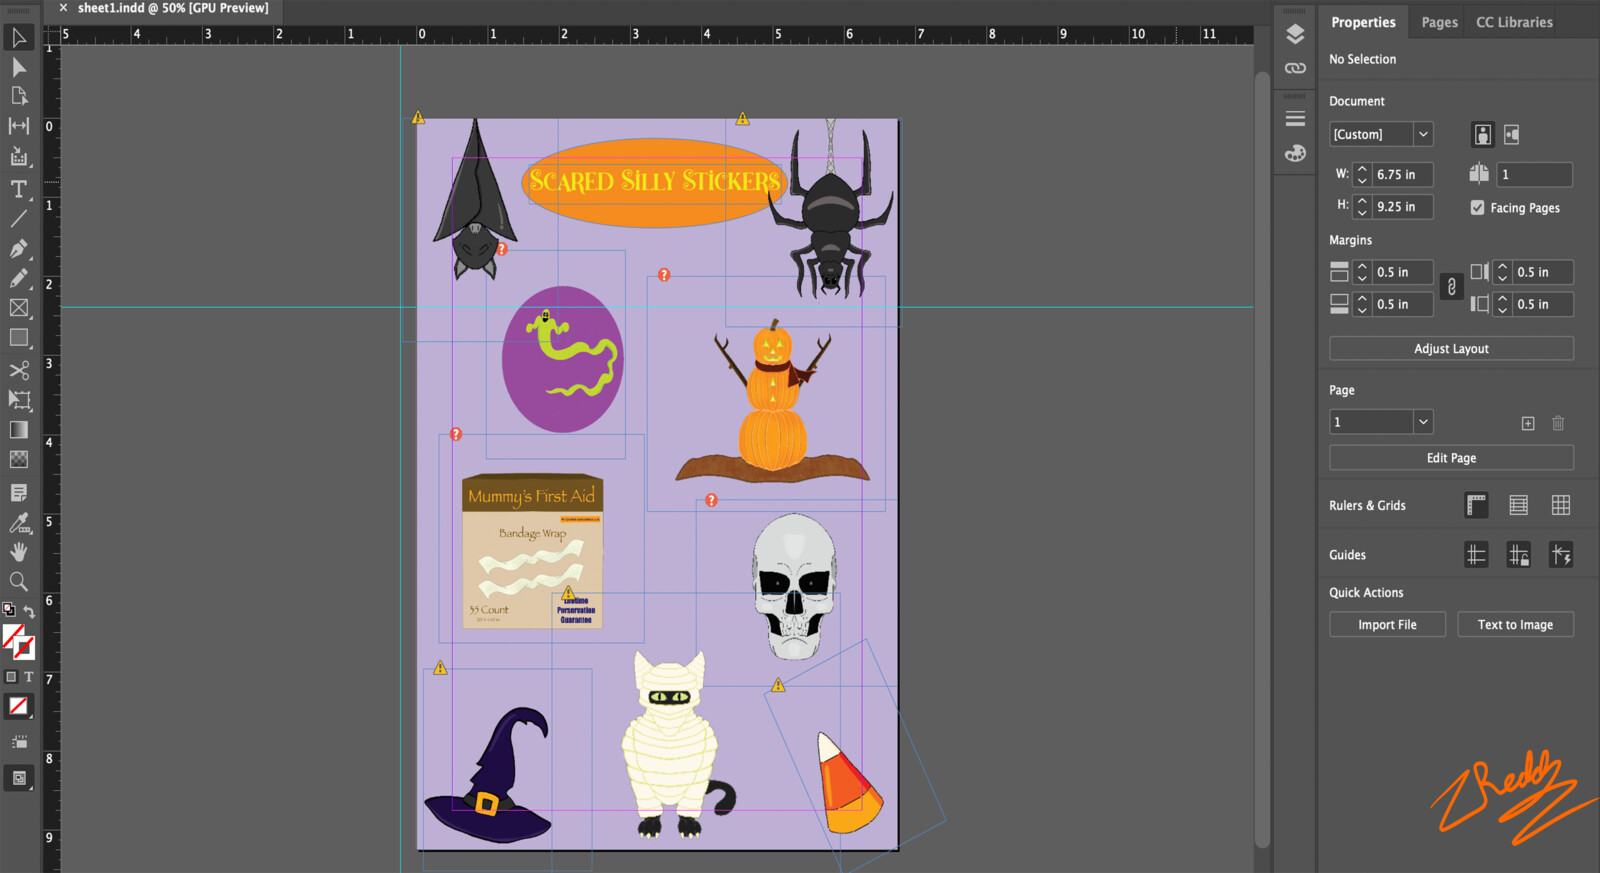This screenshot has width=1600, height=873.
Task: Increase bottom margin with stepper
Action: pyautogui.click(x=1362, y=298)
